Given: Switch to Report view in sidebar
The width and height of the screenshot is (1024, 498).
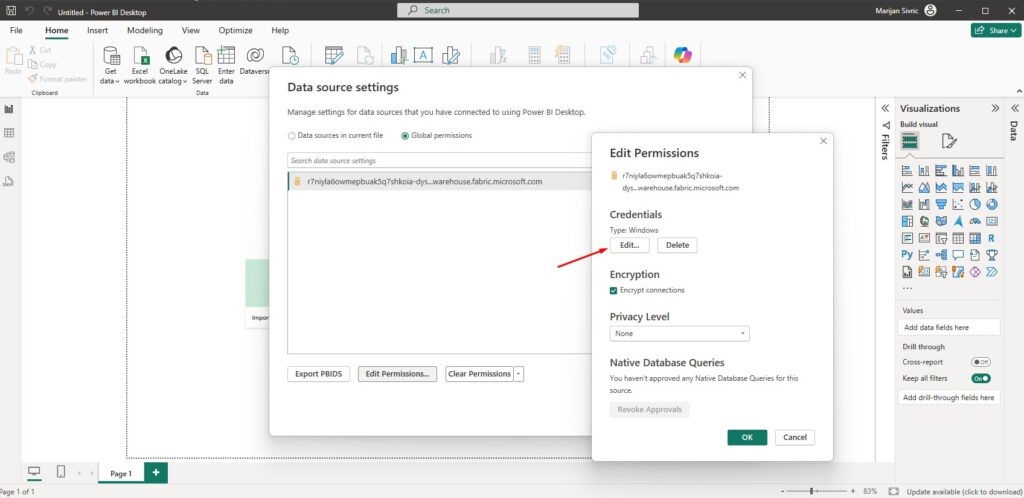Looking at the screenshot, I should (x=9, y=109).
